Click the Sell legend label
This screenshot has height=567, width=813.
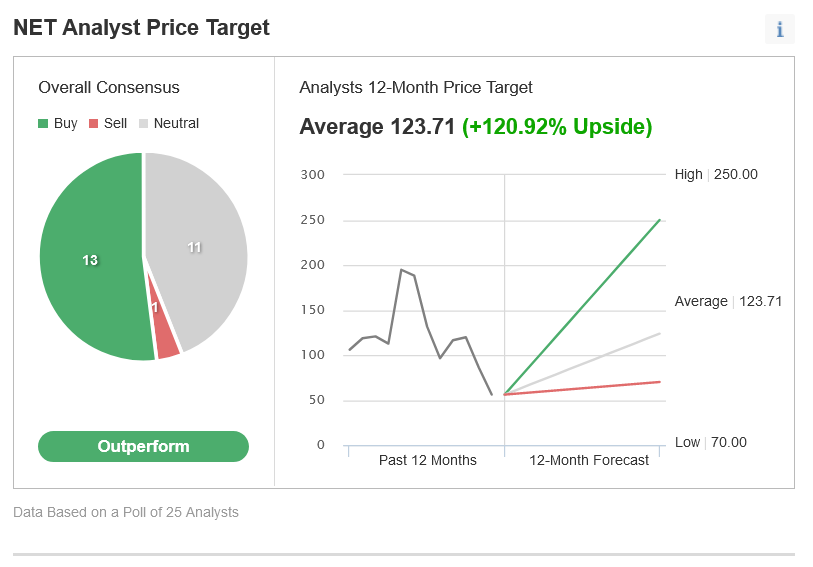(115, 123)
